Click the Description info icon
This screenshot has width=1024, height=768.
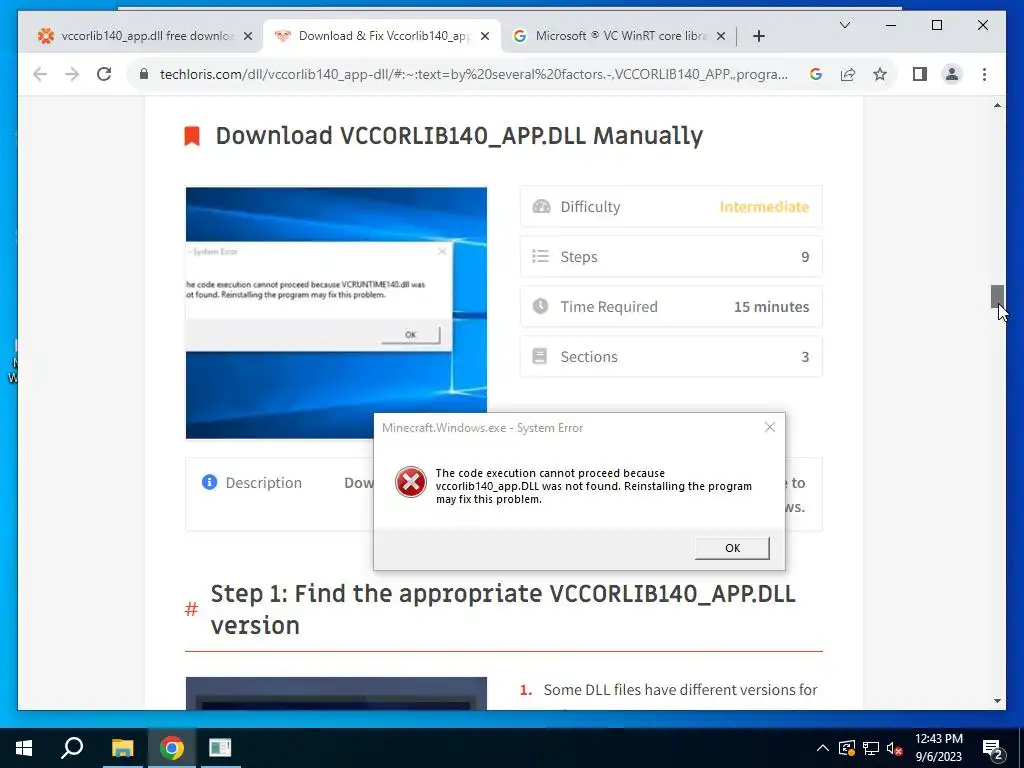point(210,482)
